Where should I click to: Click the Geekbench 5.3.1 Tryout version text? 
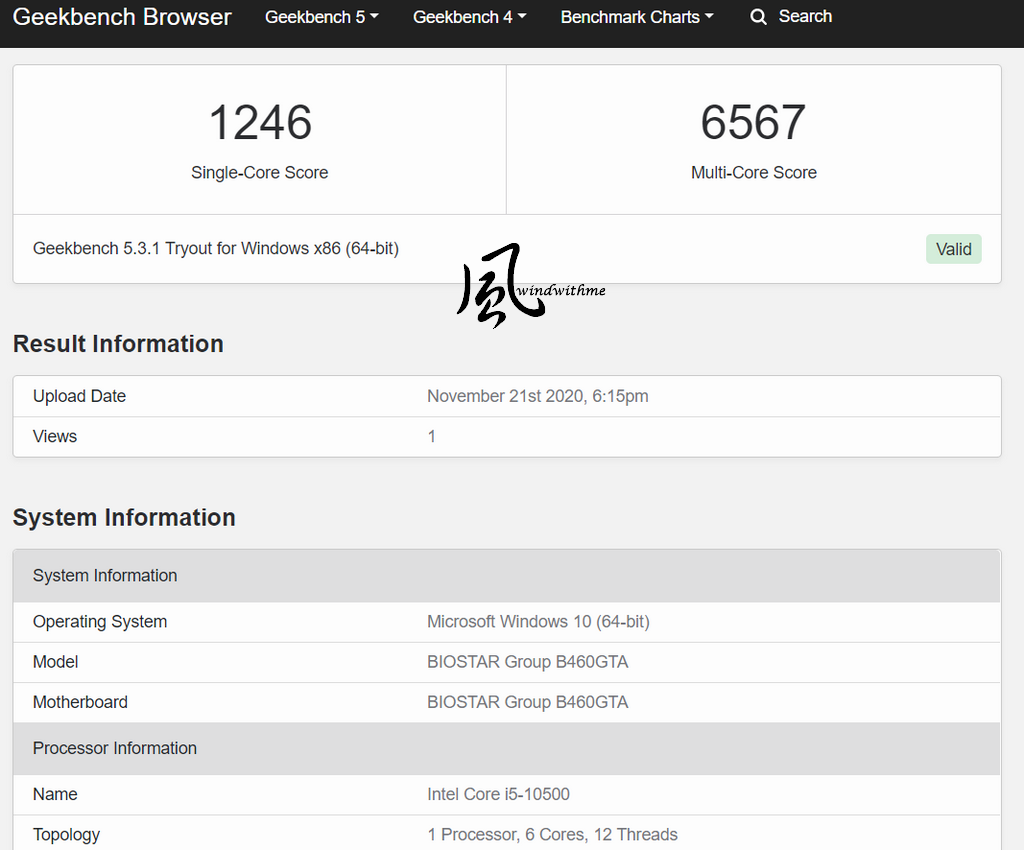coord(216,249)
